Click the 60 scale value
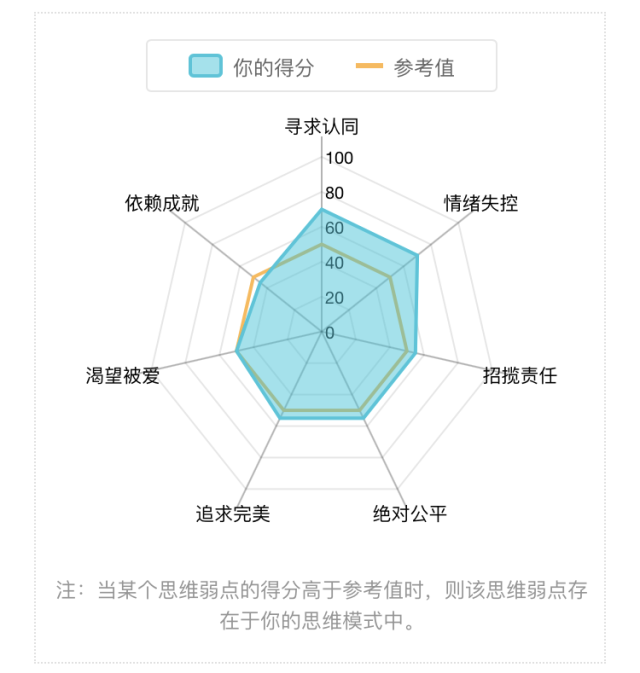Viewport: 640px width, 673px height. click(335, 228)
